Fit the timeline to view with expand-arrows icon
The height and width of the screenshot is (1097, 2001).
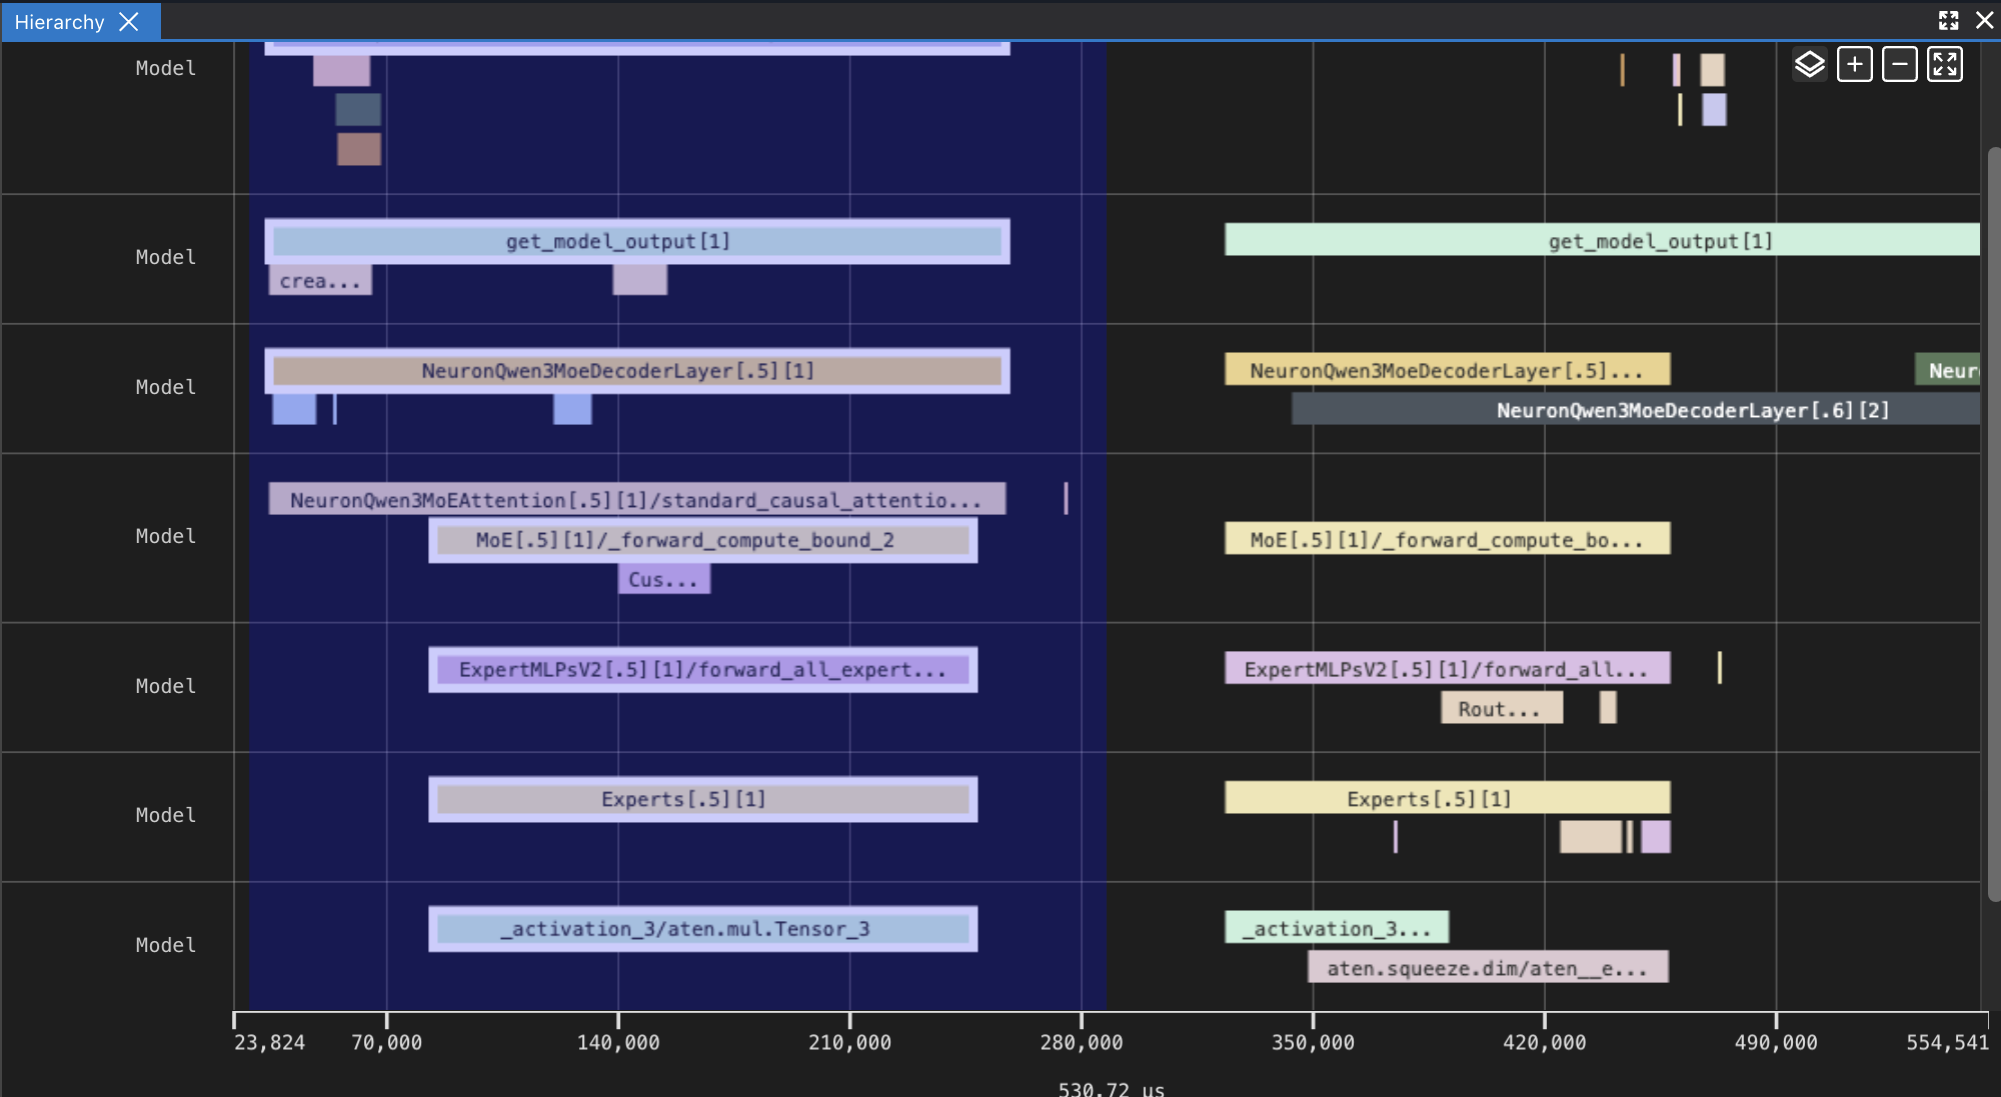click(1944, 64)
